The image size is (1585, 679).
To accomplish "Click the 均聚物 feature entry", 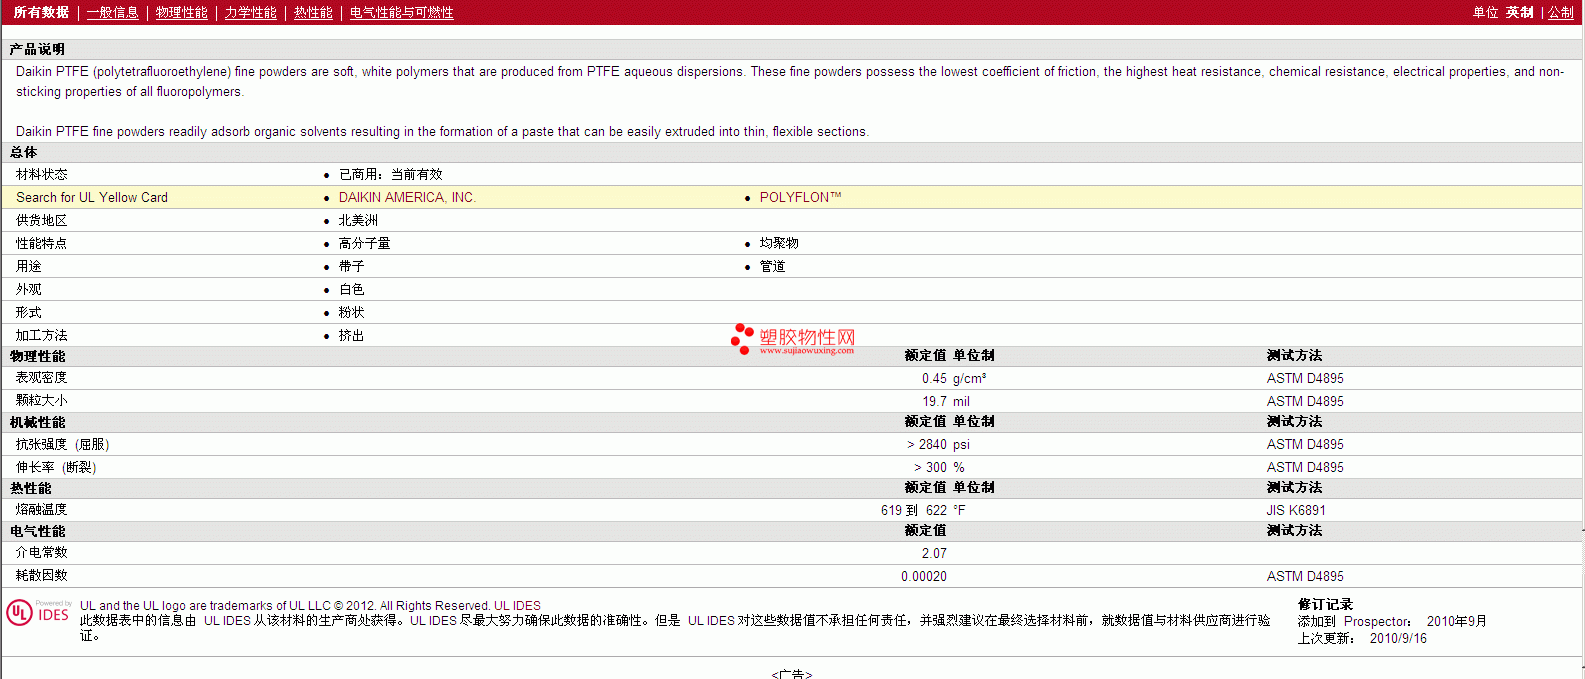I will [779, 243].
